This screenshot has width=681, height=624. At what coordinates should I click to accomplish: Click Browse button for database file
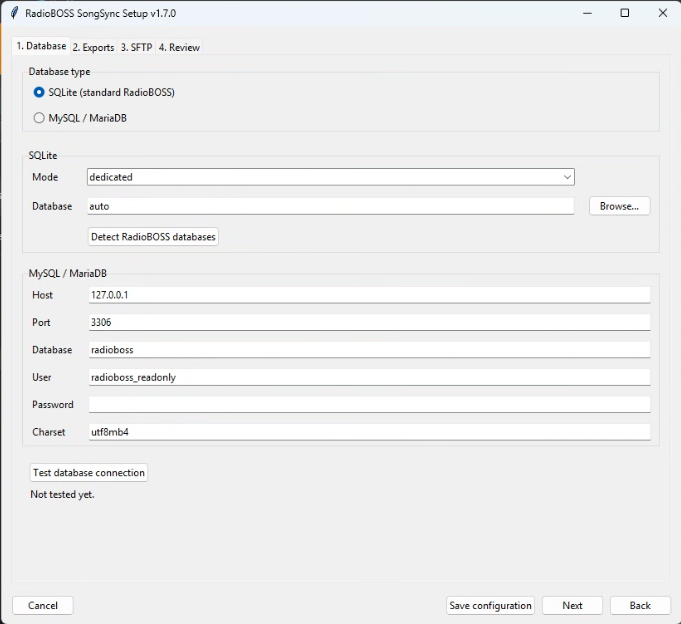619,206
